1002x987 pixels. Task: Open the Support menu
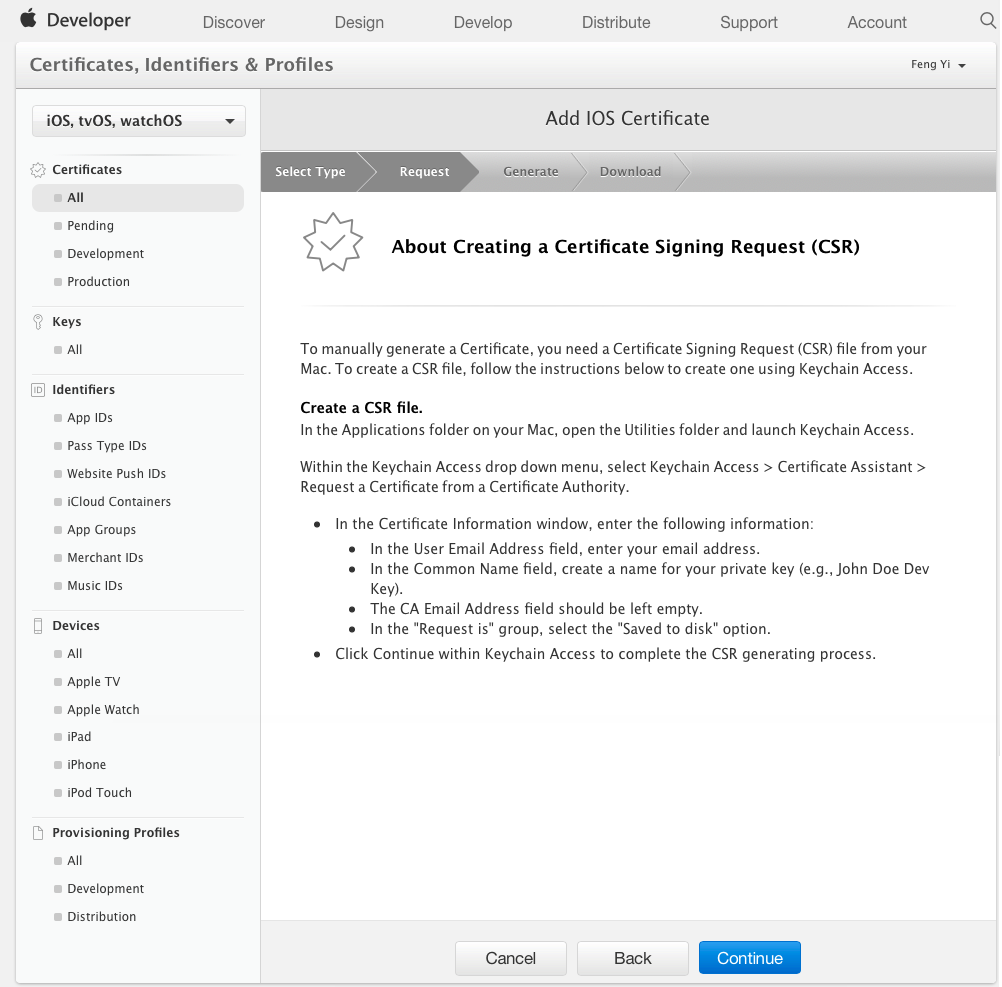click(x=748, y=22)
